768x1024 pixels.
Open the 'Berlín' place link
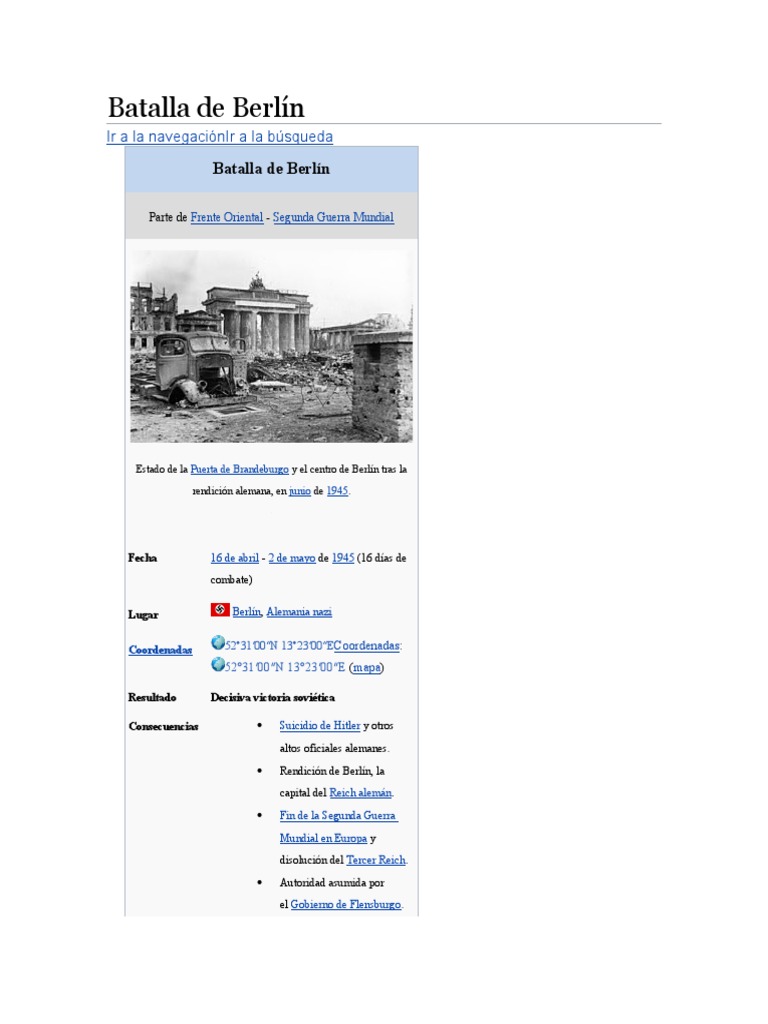(247, 612)
